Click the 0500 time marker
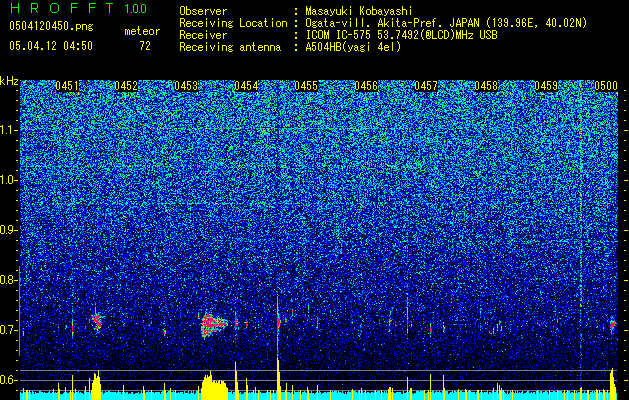Image resolution: width=629 pixels, height=400 pixels. (606, 86)
